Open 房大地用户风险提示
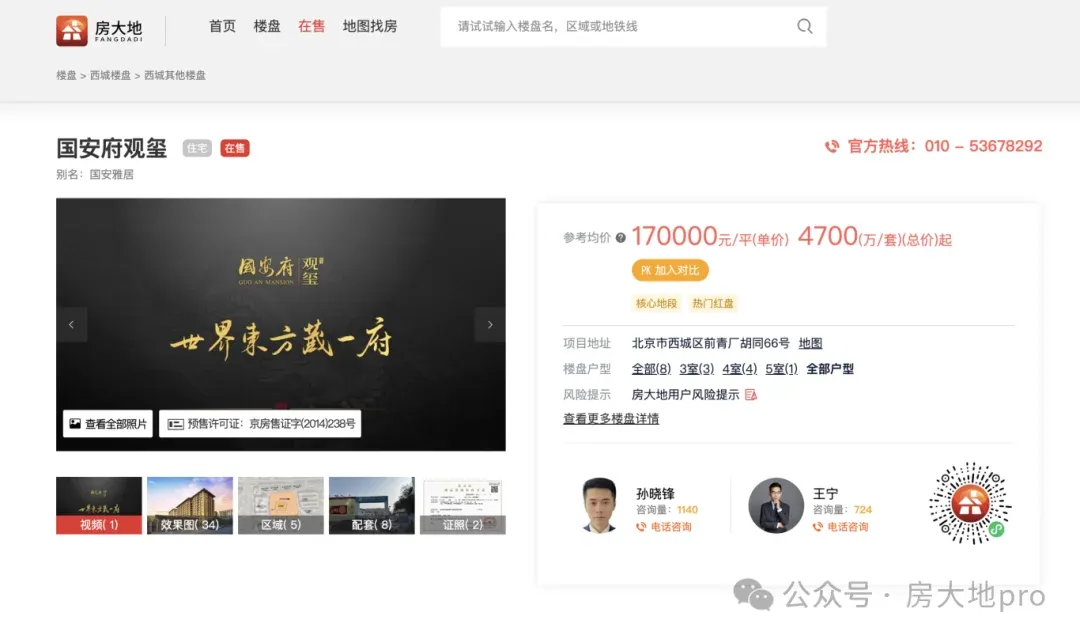 (685, 395)
